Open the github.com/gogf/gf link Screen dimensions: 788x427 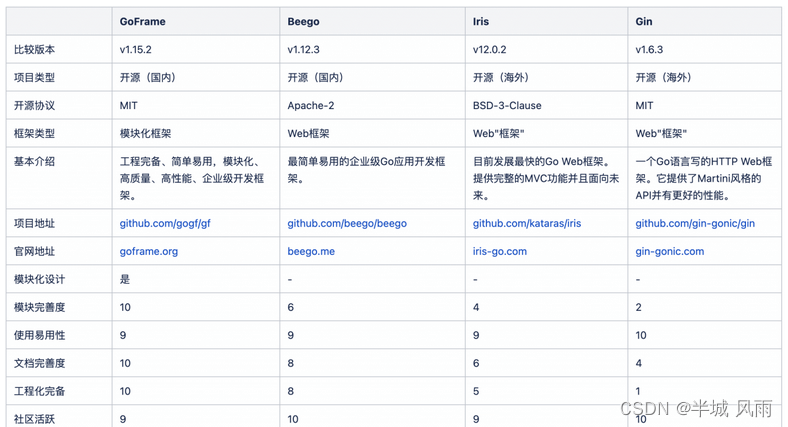click(x=165, y=224)
